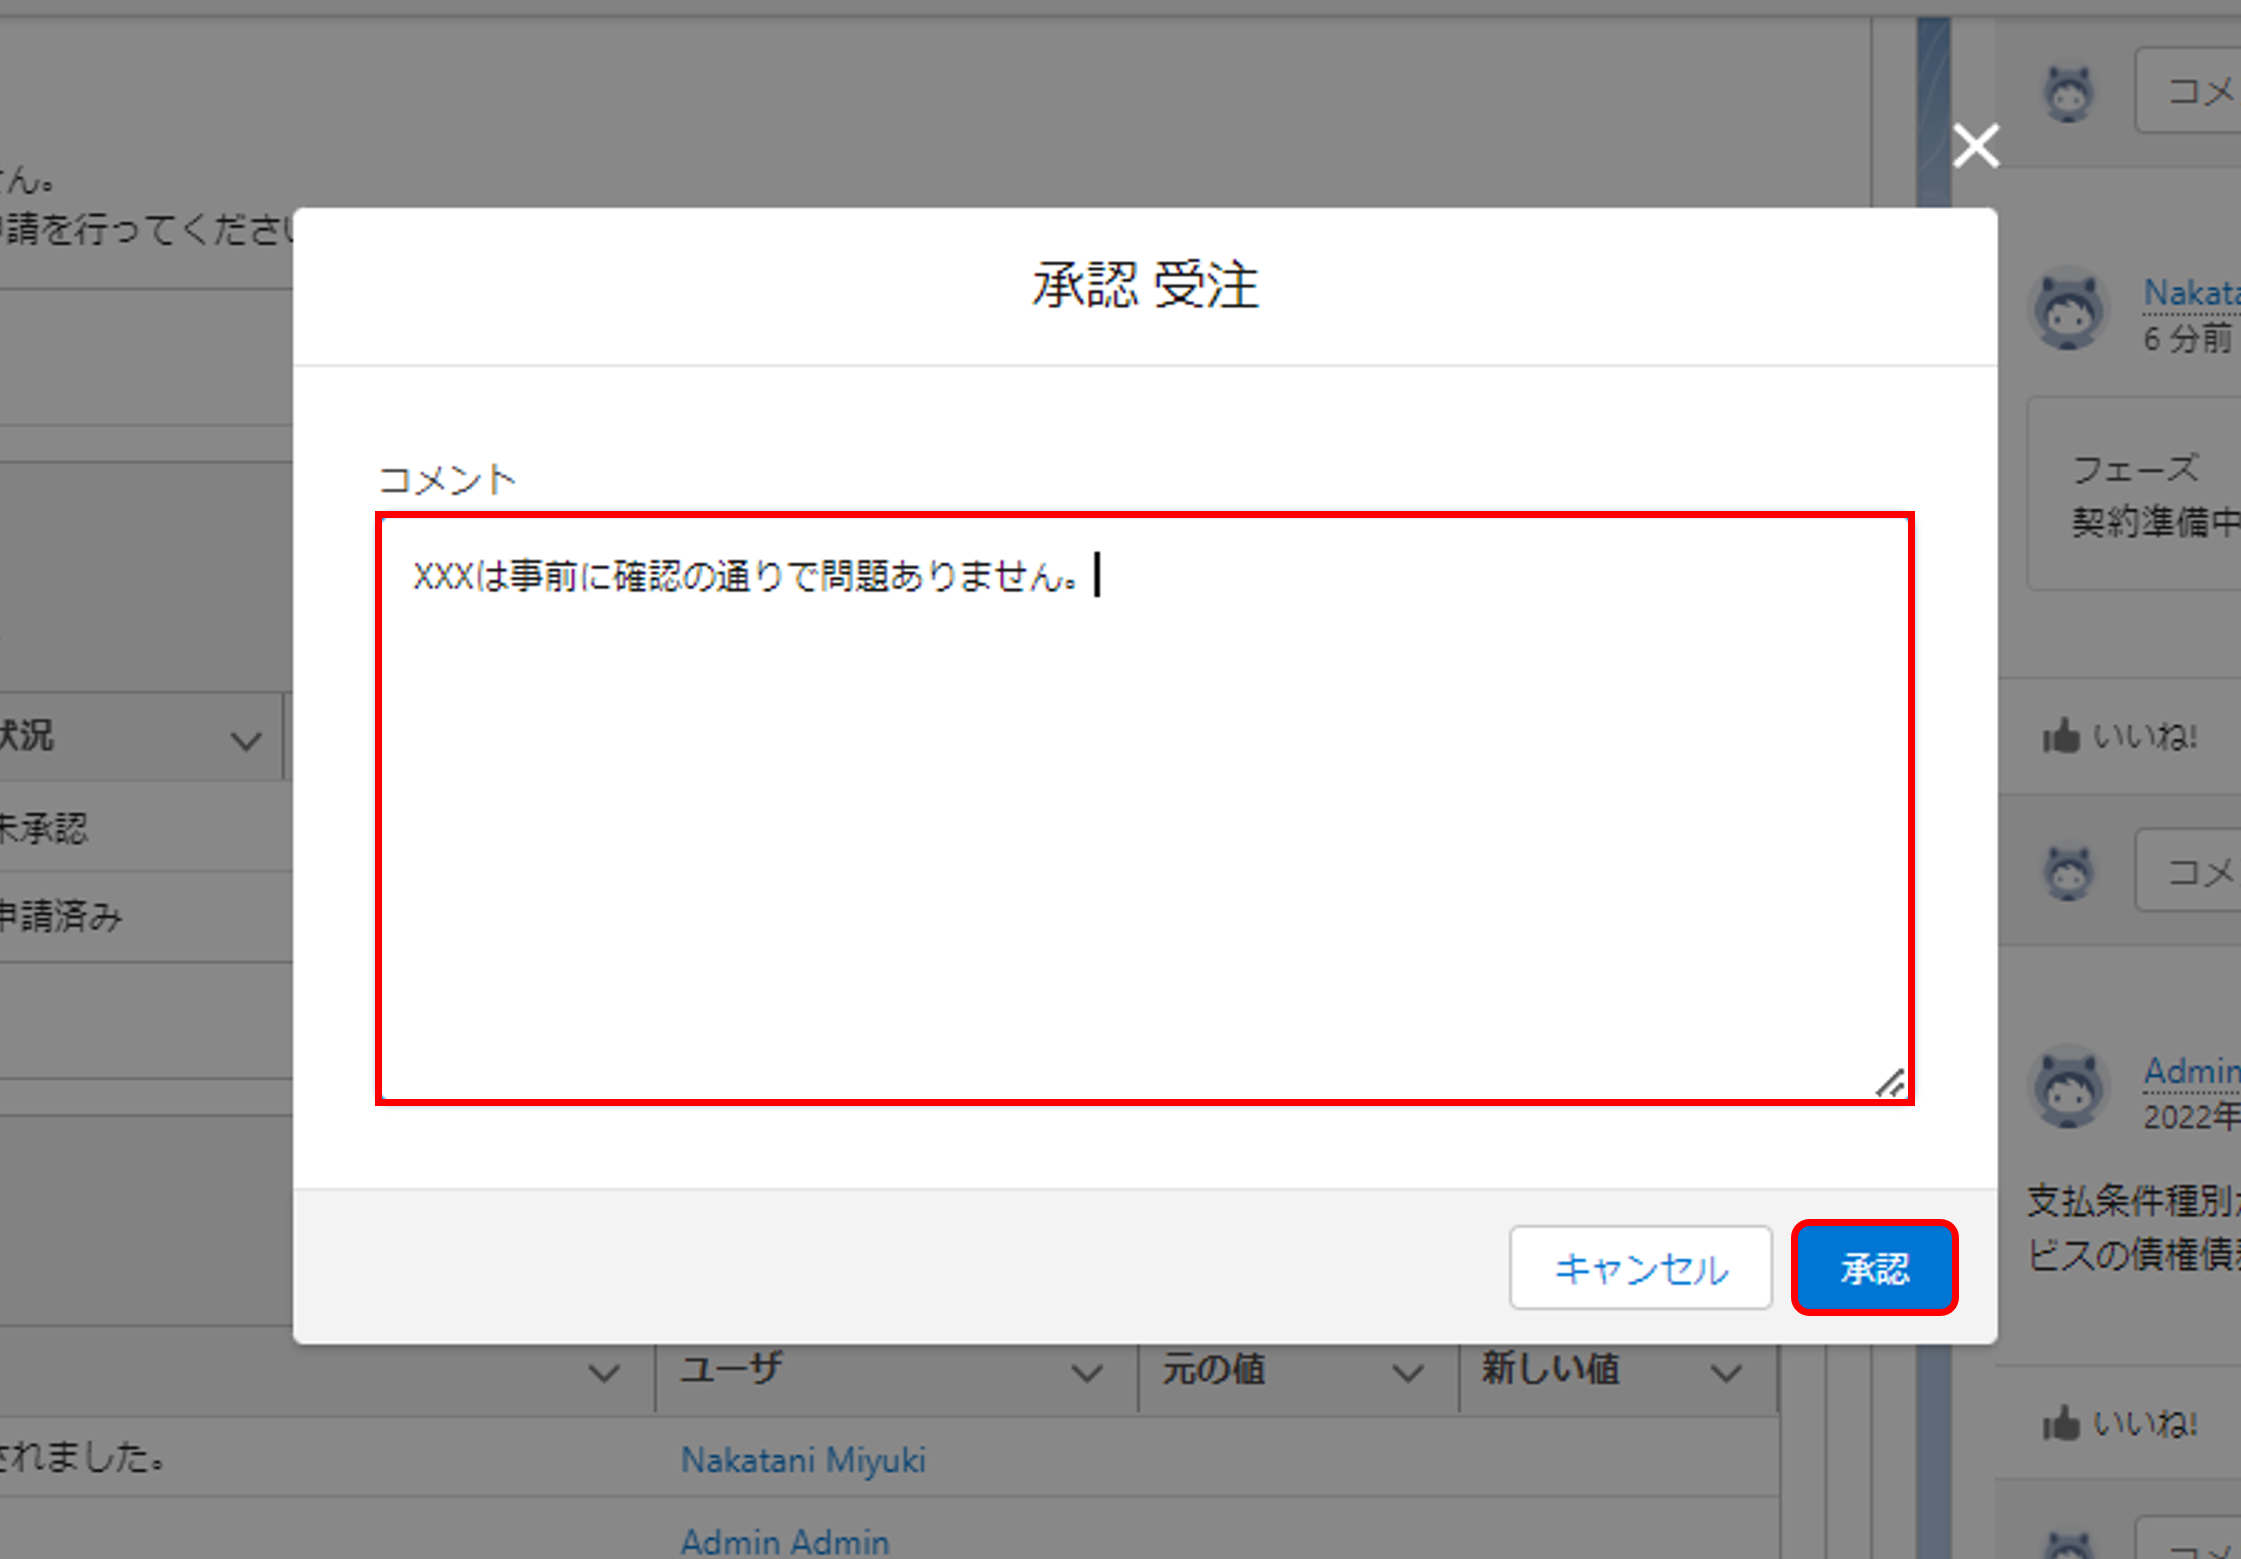Open chevron left of ユーザ column
The image size is (2241, 1559).
pos(603,1373)
